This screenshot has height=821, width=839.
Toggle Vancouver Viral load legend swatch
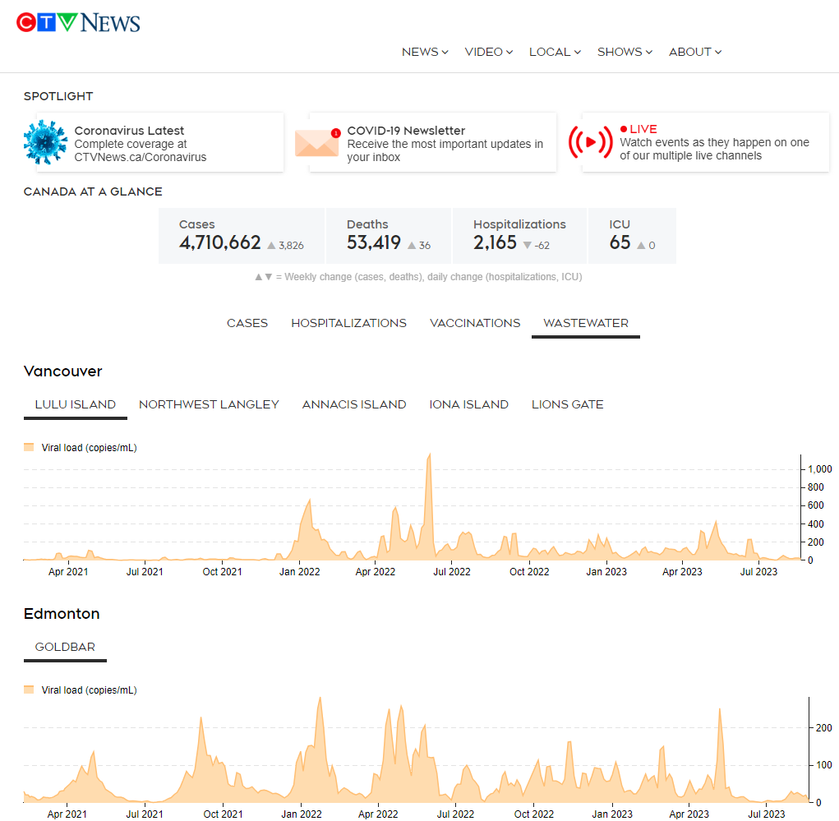click(29, 447)
